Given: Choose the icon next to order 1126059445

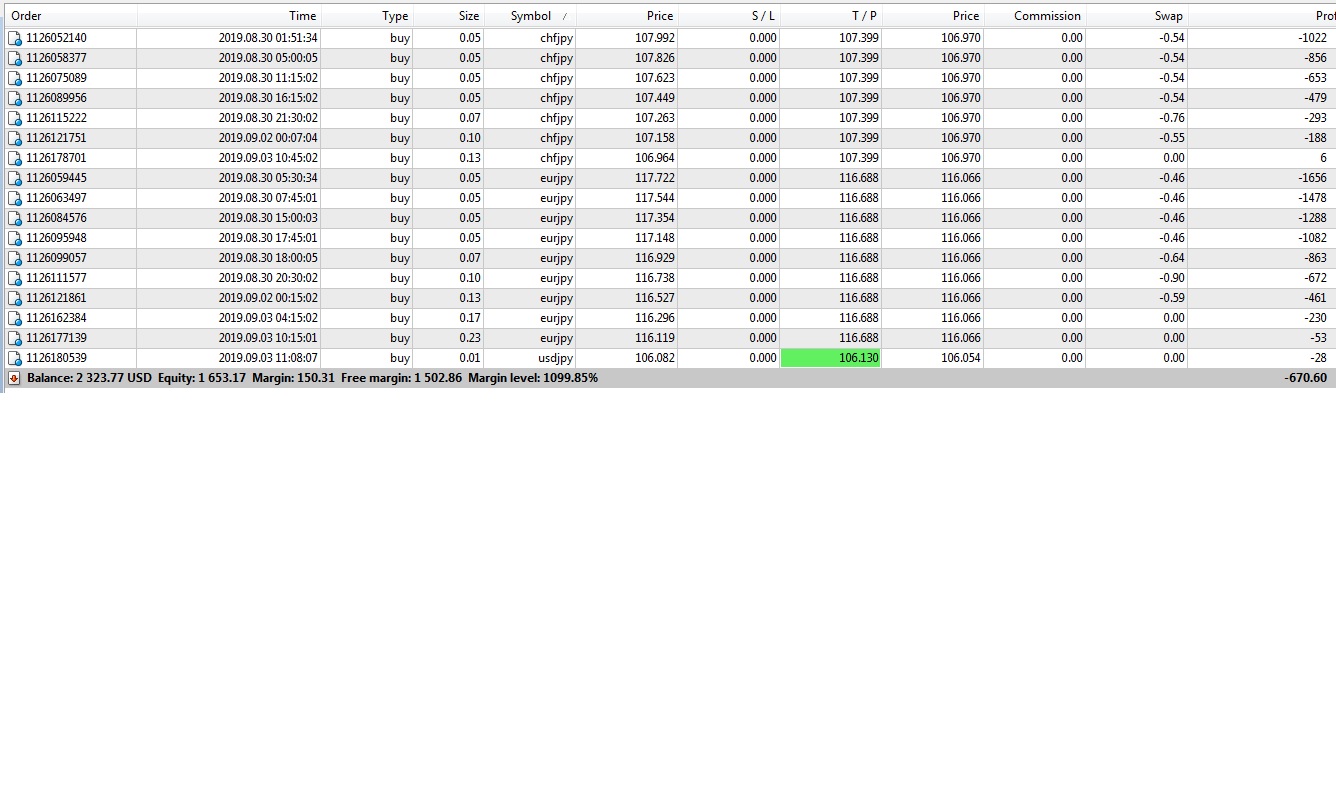Looking at the screenshot, I should (x=15, y=178).
